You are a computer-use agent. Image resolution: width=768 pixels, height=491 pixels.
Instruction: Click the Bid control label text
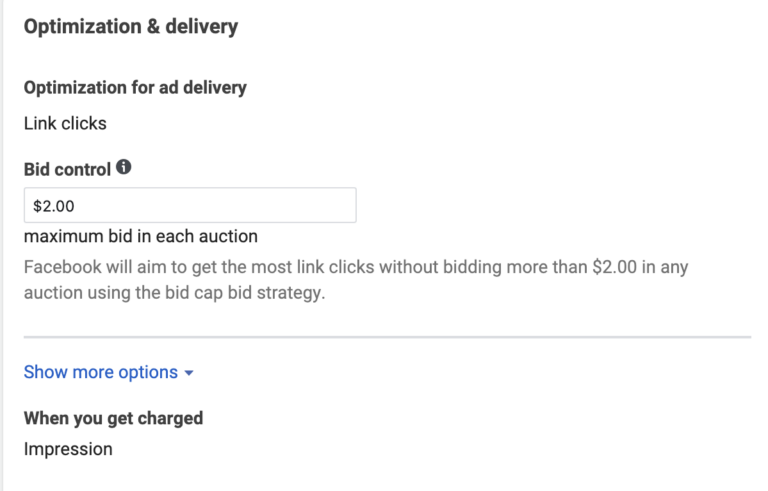(x=67, y=170)
